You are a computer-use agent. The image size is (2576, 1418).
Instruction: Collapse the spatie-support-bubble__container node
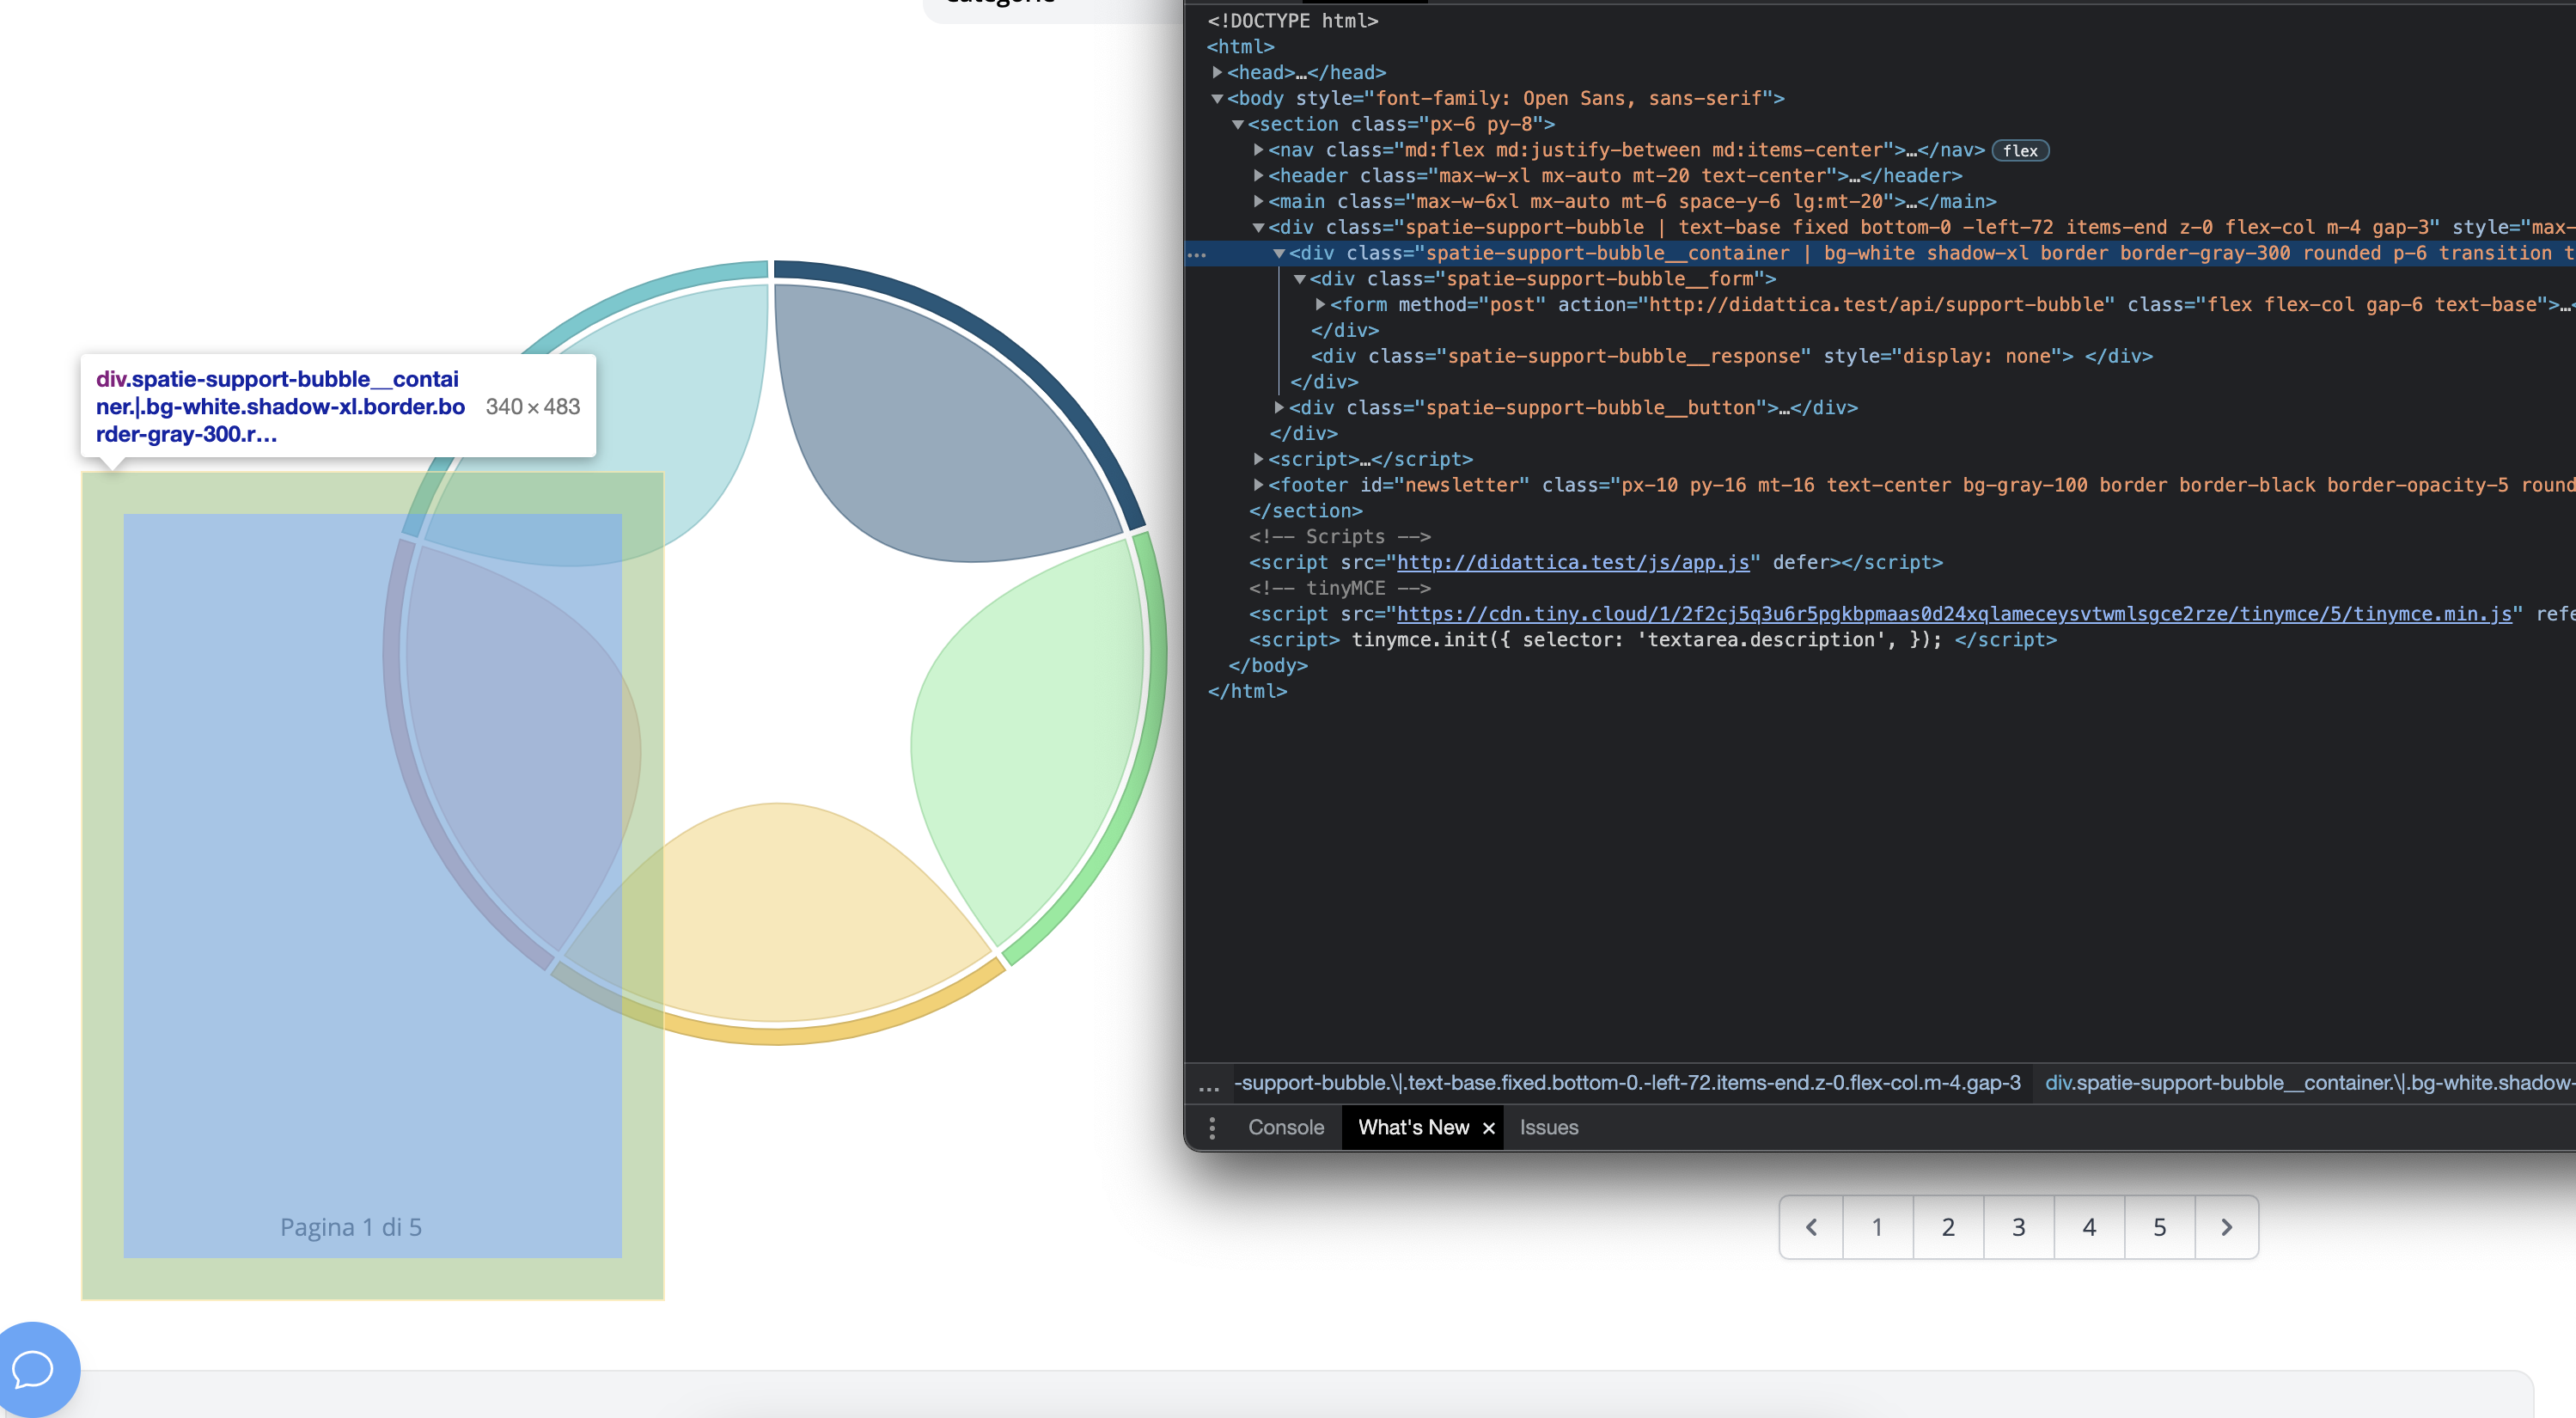(x=1279, y=254)
